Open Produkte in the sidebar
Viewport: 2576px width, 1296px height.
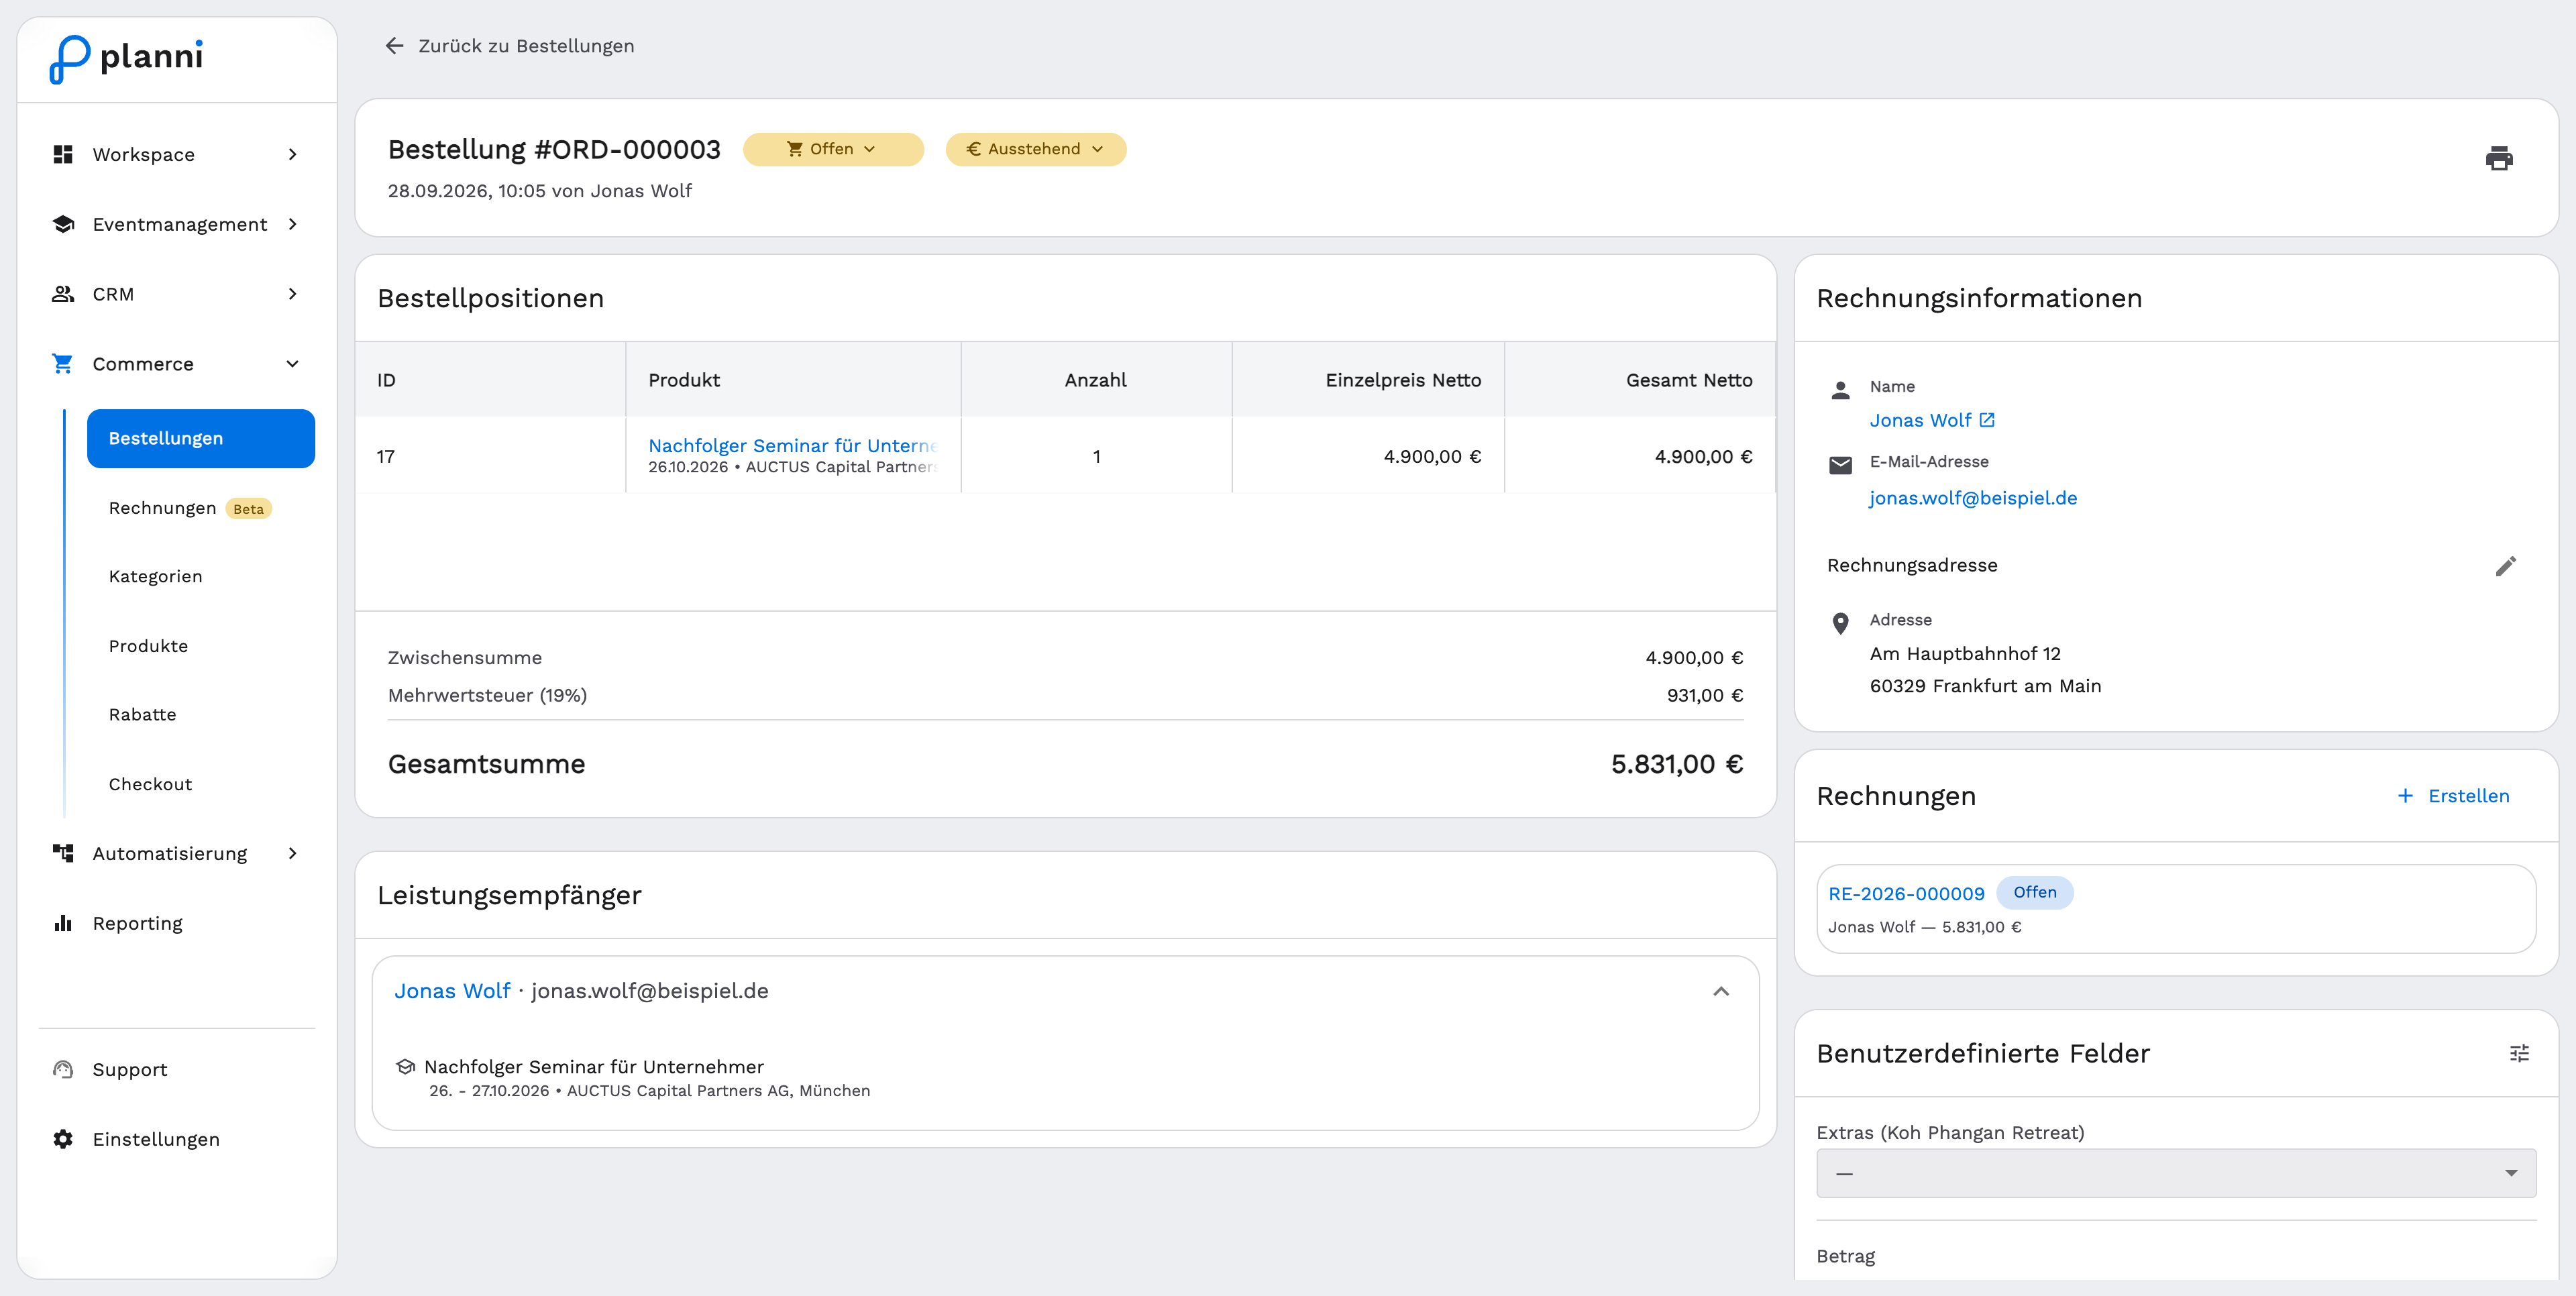[148, 646]
